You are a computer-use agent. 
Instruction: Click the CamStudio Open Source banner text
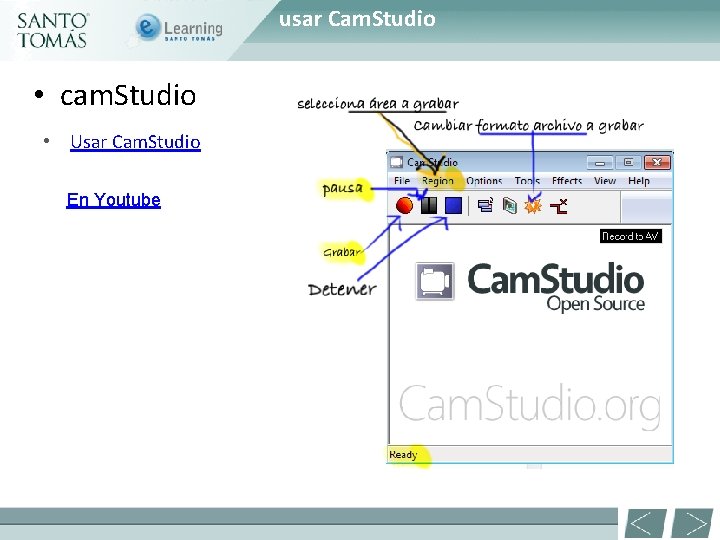point(556,287)
